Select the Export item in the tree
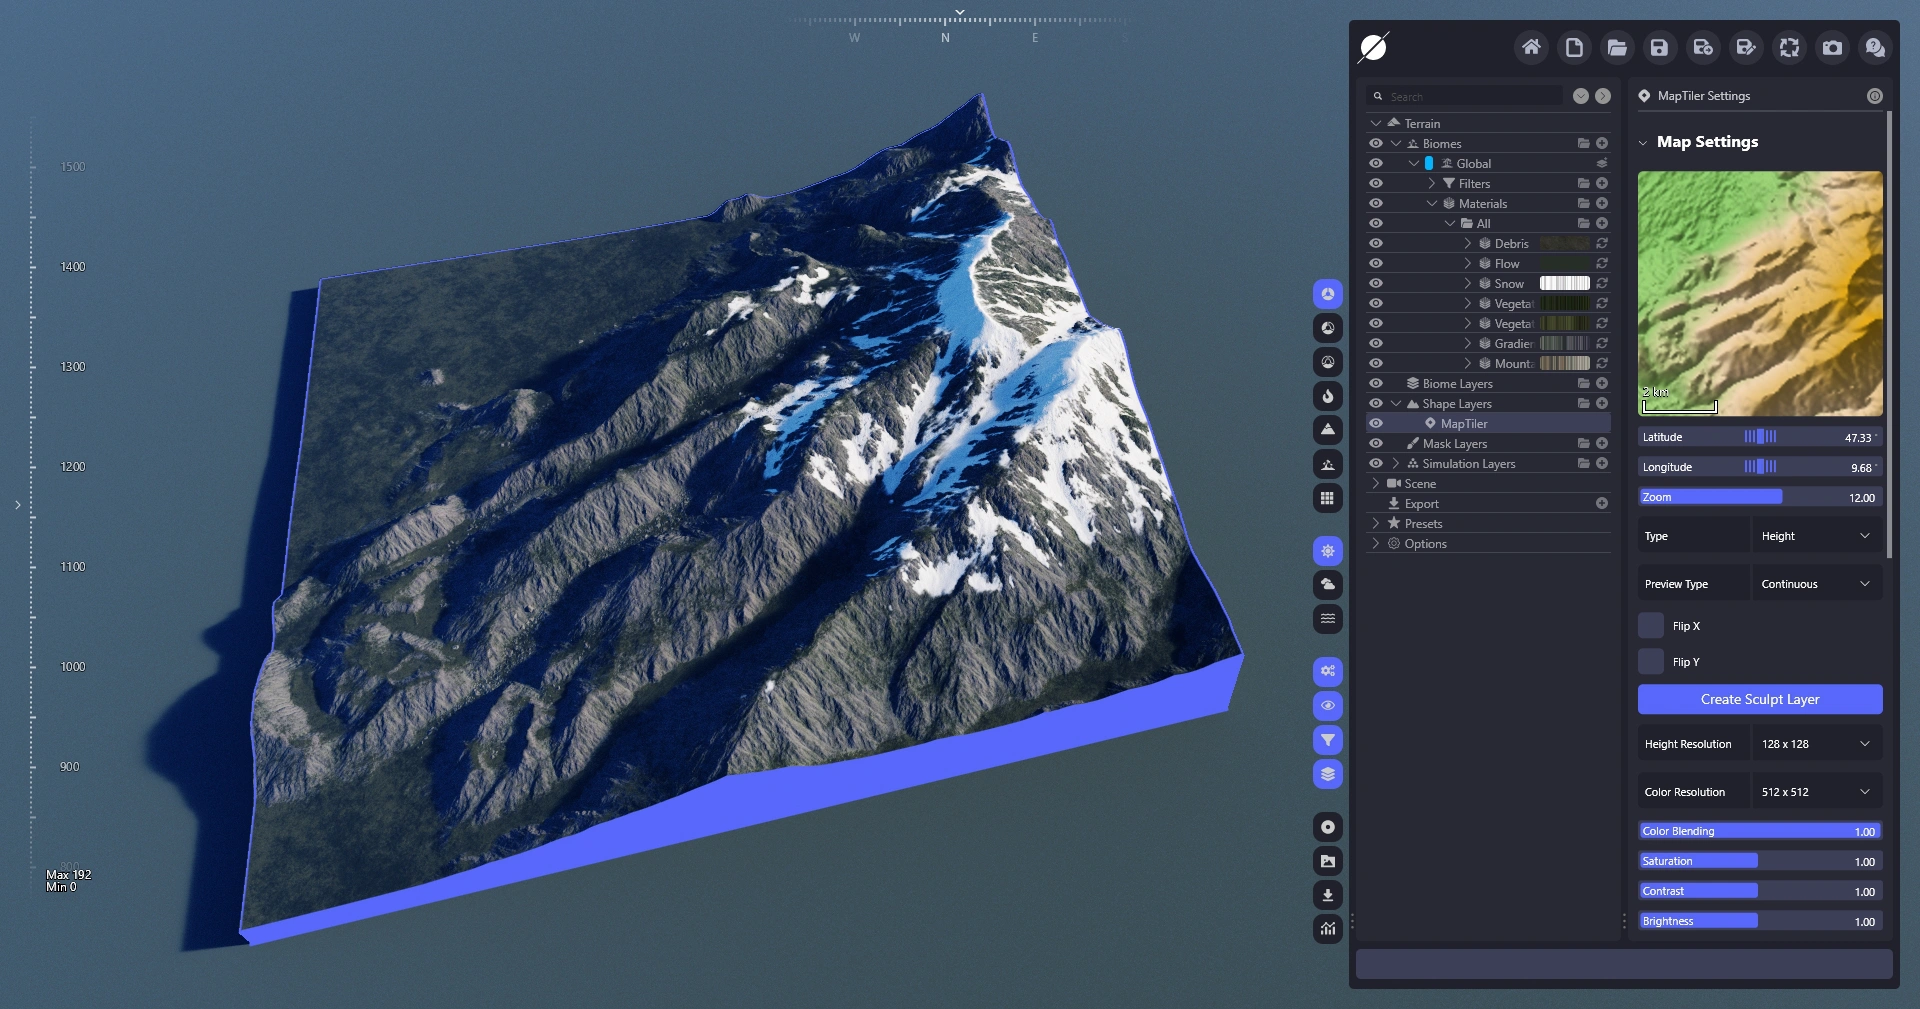 [x=1421, y=504]
